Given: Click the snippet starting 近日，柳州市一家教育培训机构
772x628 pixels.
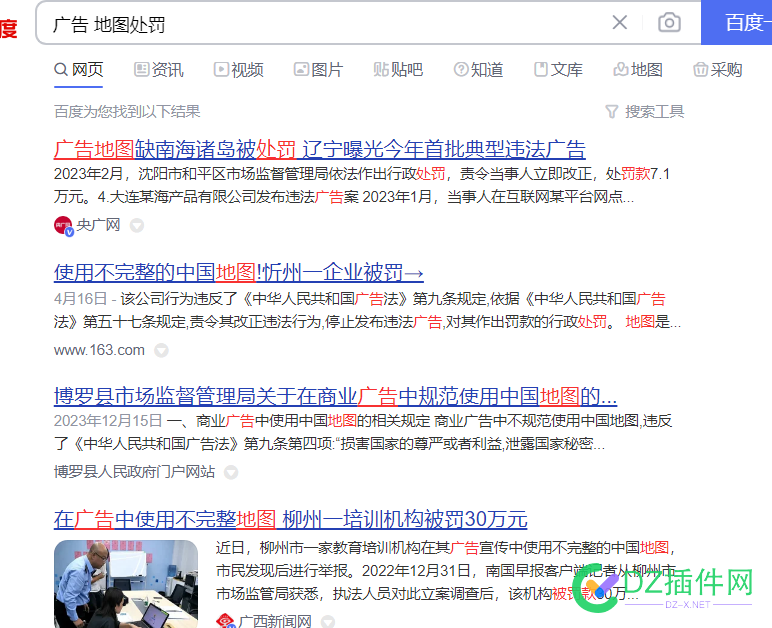Looking at the screenshot, I should pos(446,570).
